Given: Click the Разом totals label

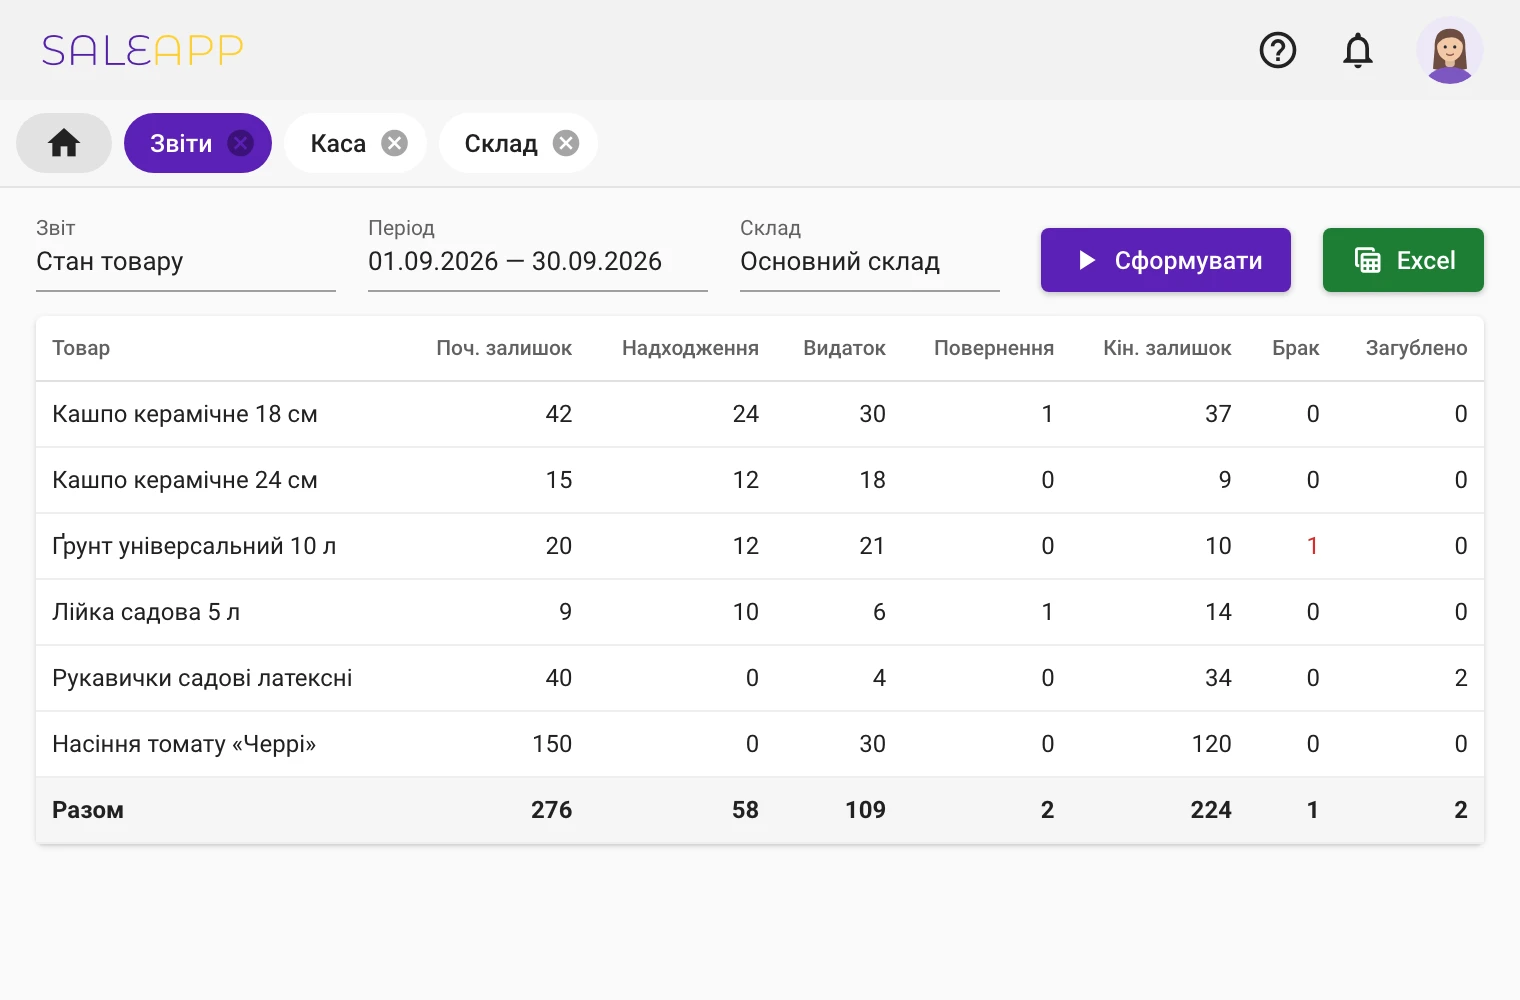Looking at the screenshot, I should coord(88,810).
